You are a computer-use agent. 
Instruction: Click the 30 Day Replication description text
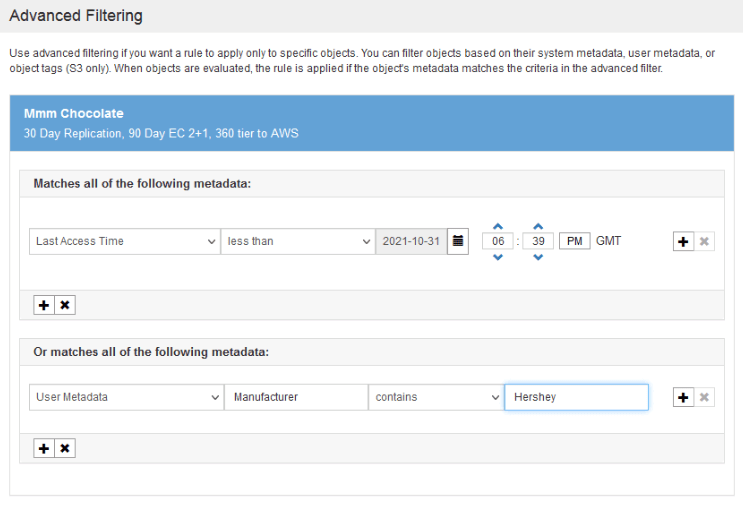pyautogui.click(x=161, y=134)
